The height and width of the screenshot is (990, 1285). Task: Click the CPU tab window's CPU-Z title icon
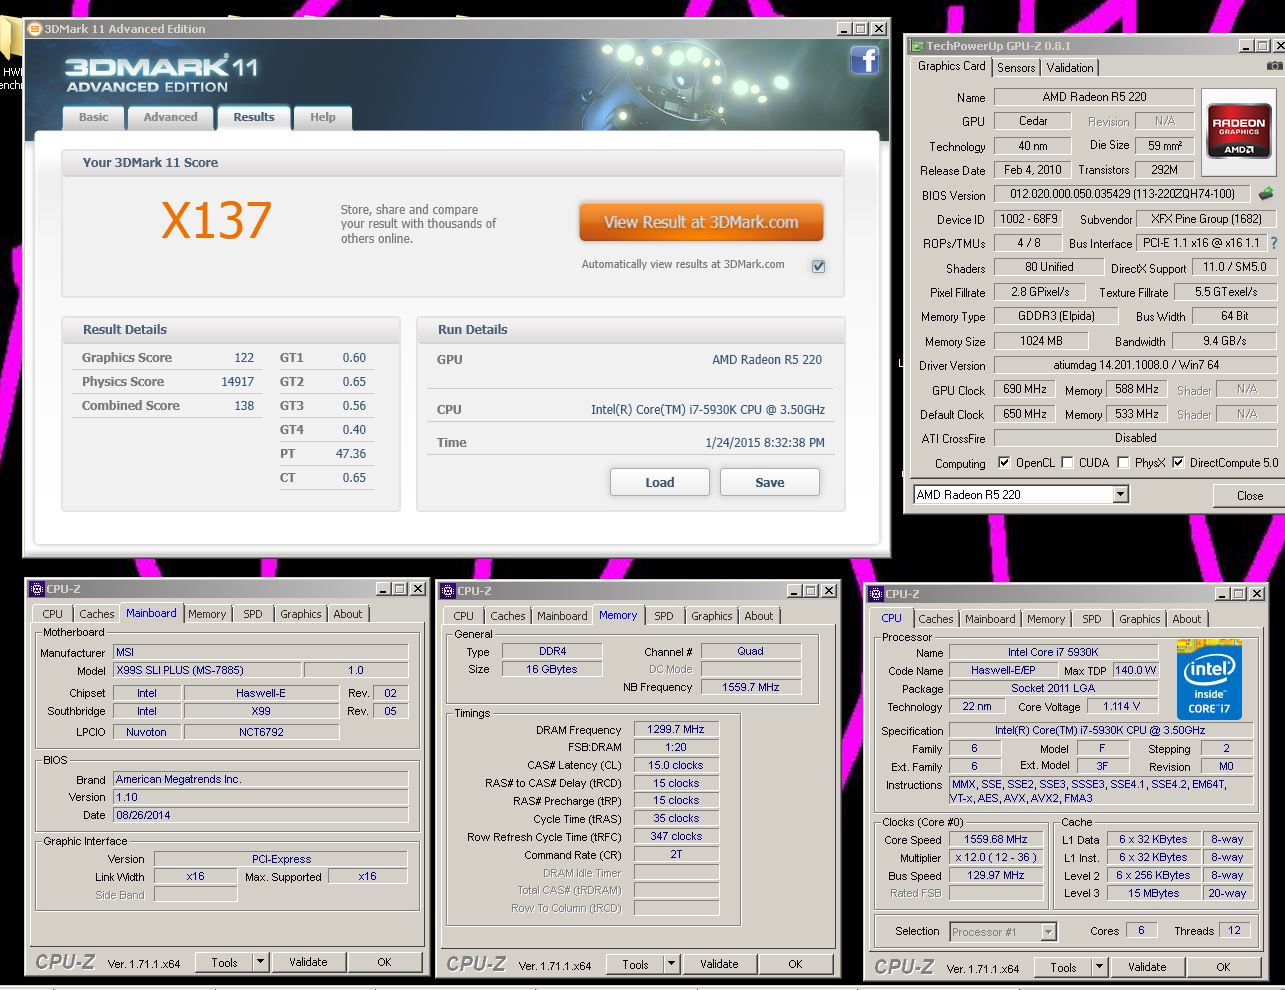876,594
